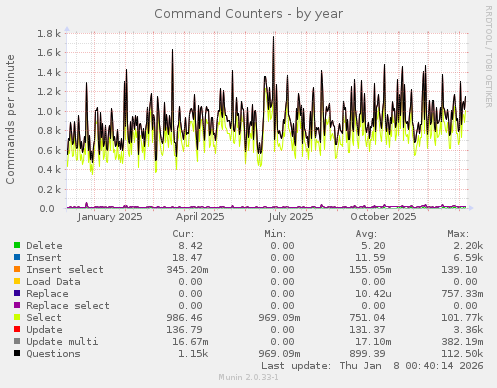
Task: Click the '1.0 k' y-axis tick label
Action: (49, 111)
